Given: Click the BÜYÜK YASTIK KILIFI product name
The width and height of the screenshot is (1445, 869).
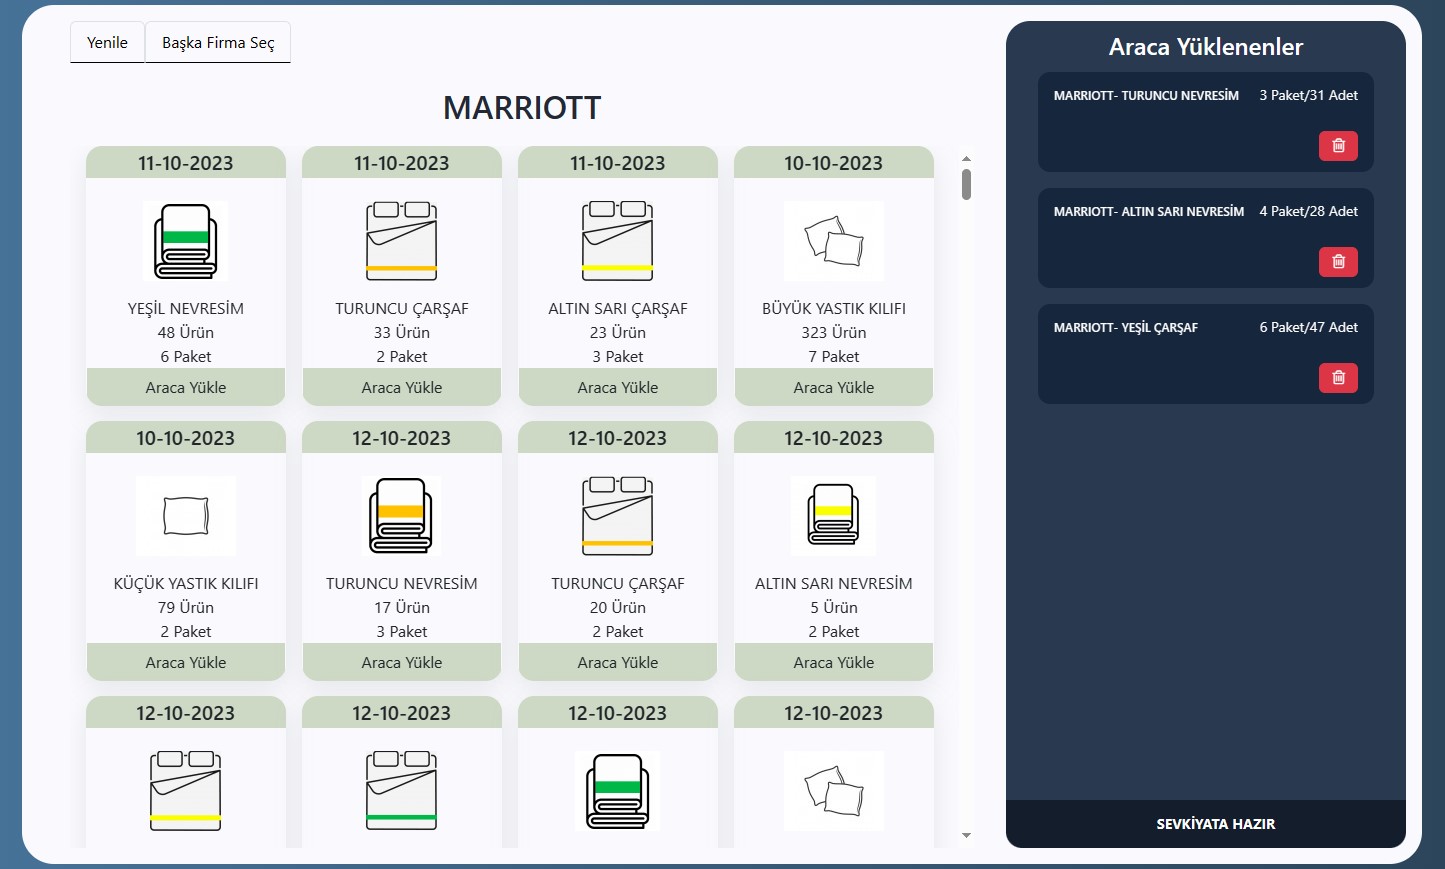Looking at the screenshot, I should click(834, 309).
